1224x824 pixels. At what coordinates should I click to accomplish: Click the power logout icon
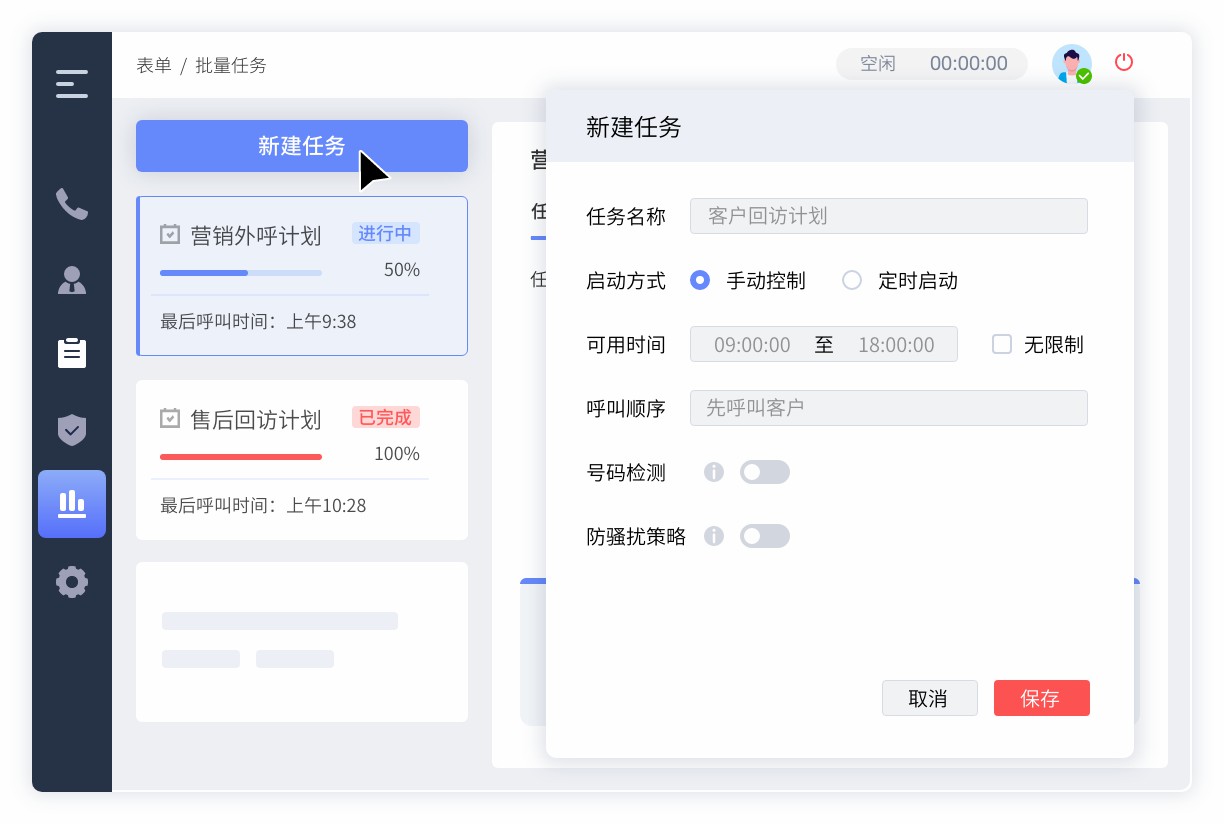(x=1123, y=62)
